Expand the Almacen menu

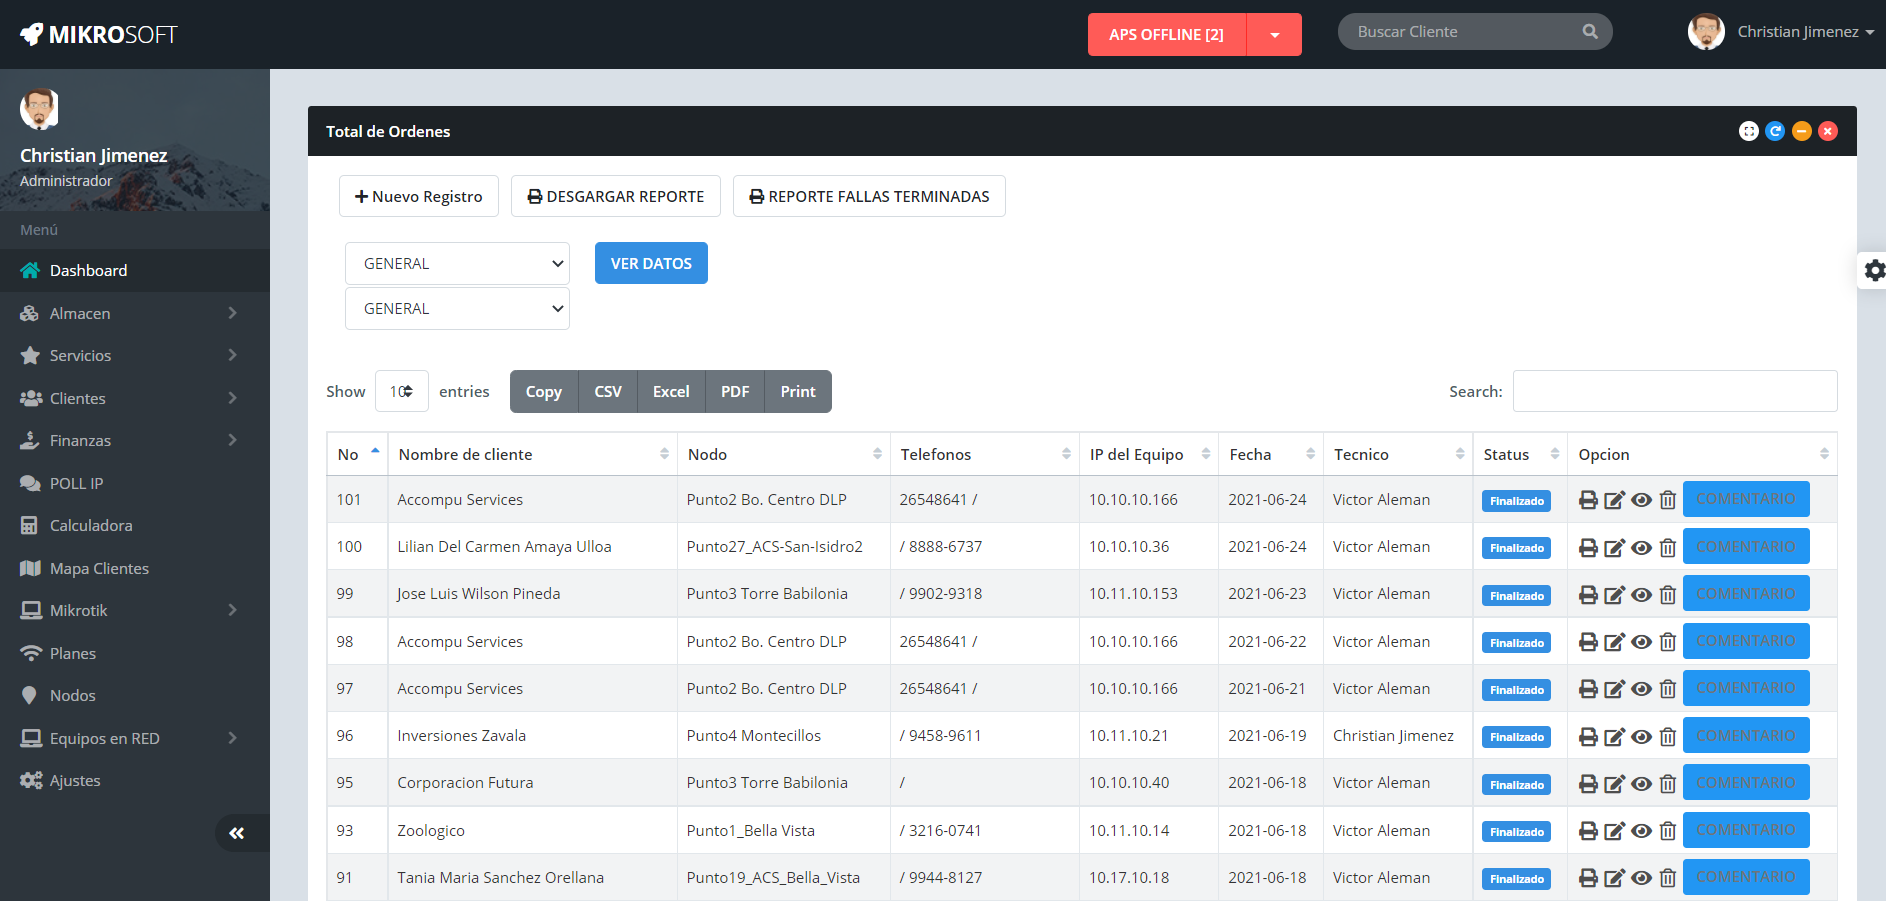point(134,313)
